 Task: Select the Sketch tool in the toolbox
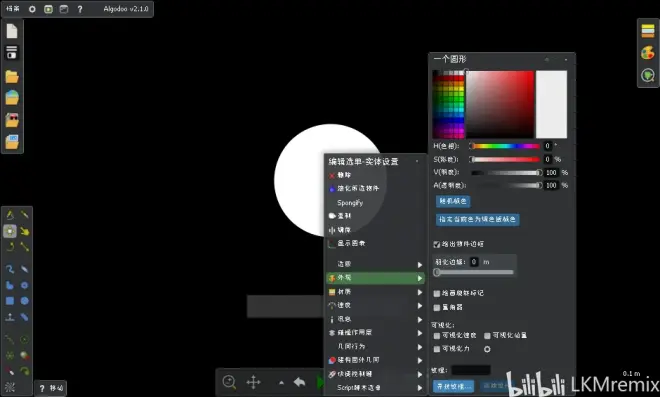(10, 215)
